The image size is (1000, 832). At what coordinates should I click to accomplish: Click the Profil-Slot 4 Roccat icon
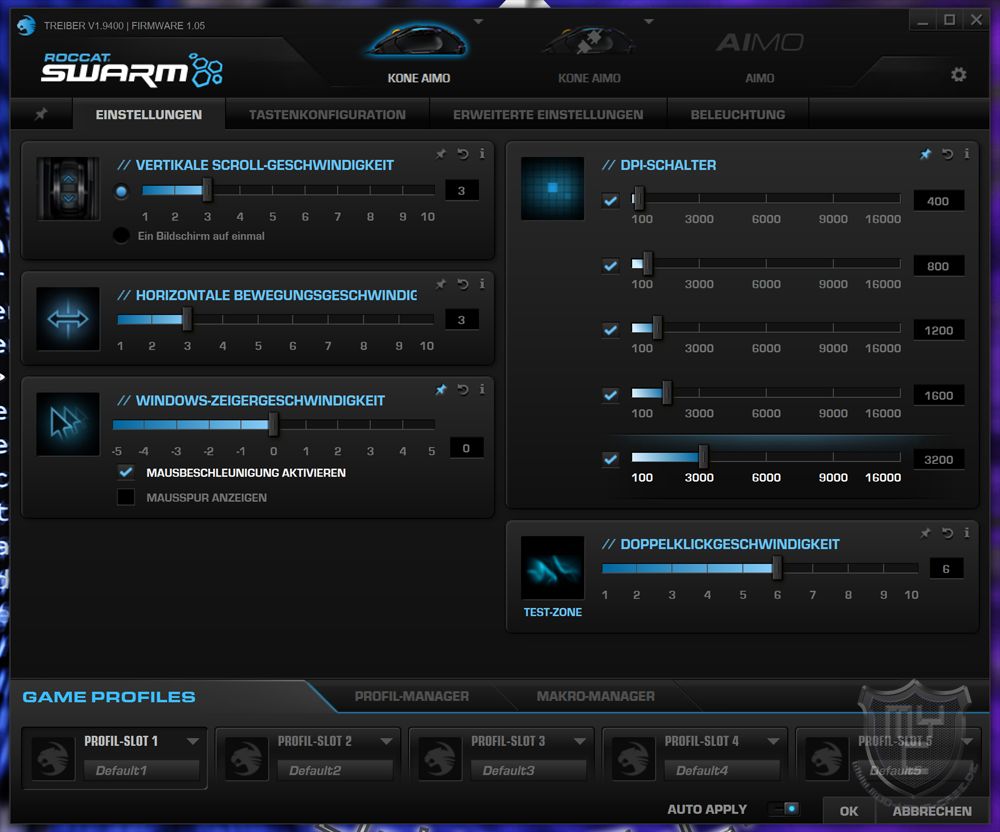[x=633, y=759]
